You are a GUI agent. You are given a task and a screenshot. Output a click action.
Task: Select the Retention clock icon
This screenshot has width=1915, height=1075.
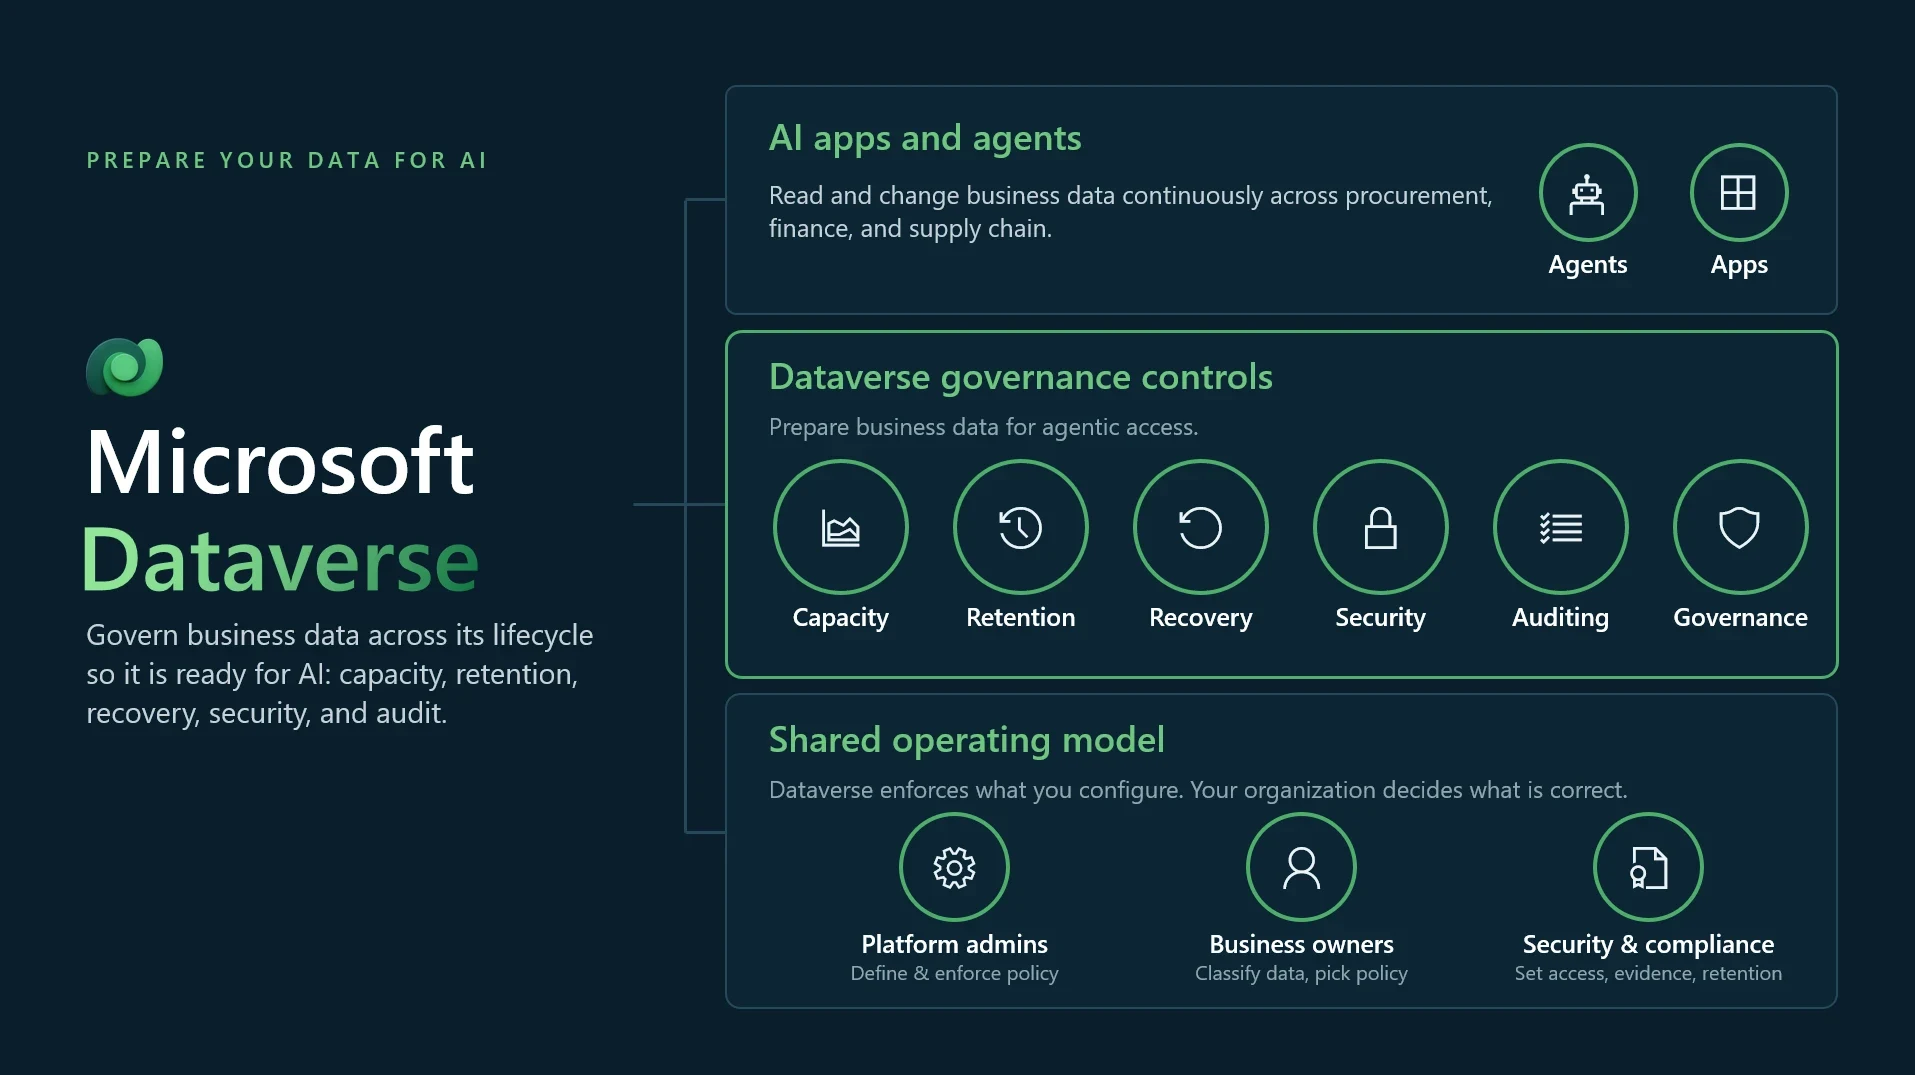(x=1020, y=527)
